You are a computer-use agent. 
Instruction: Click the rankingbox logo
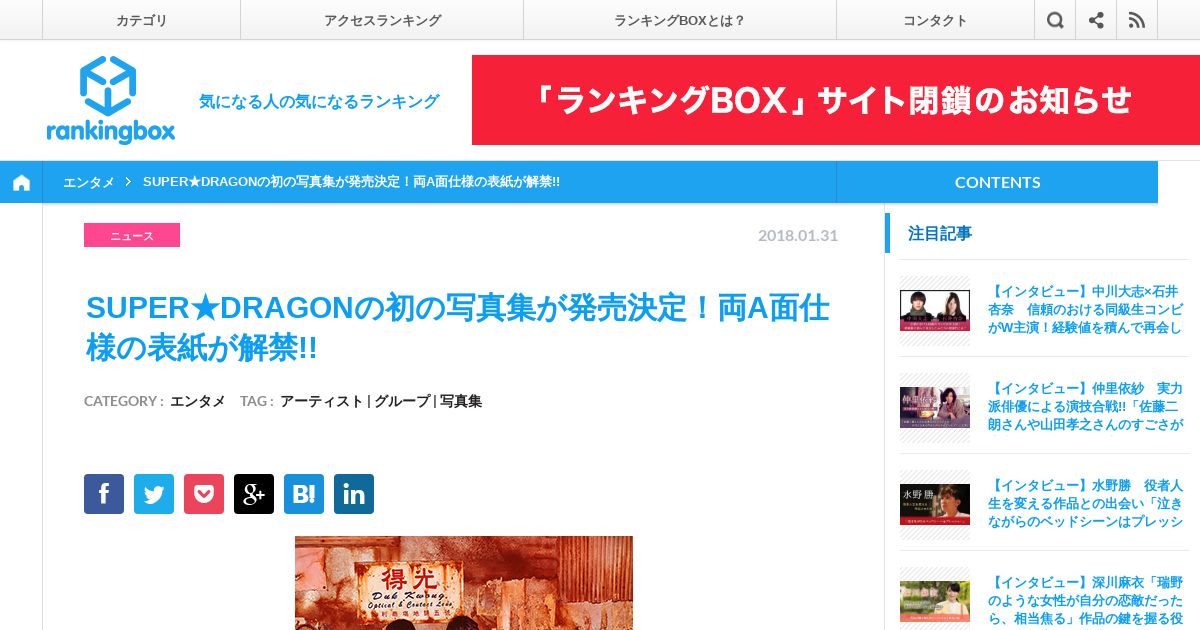coord(110,100)
